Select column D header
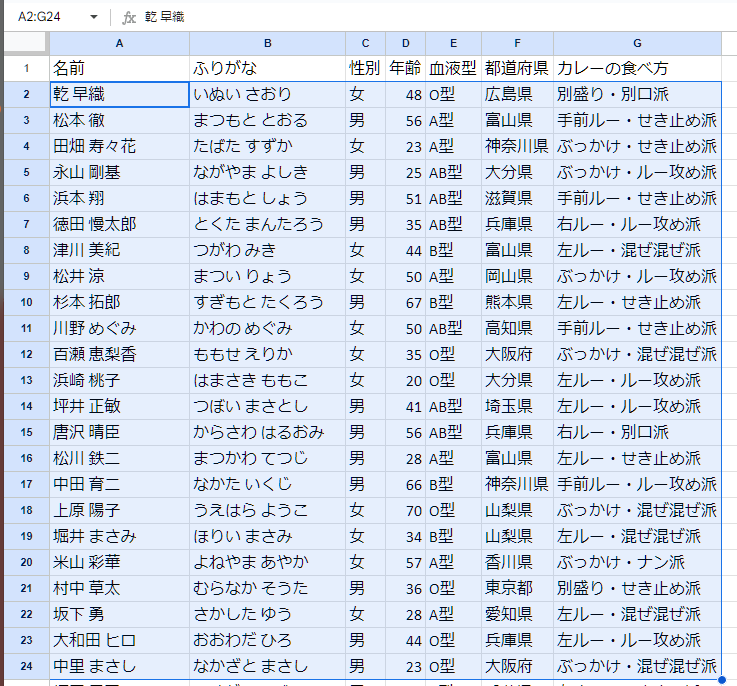 (405, 43)
